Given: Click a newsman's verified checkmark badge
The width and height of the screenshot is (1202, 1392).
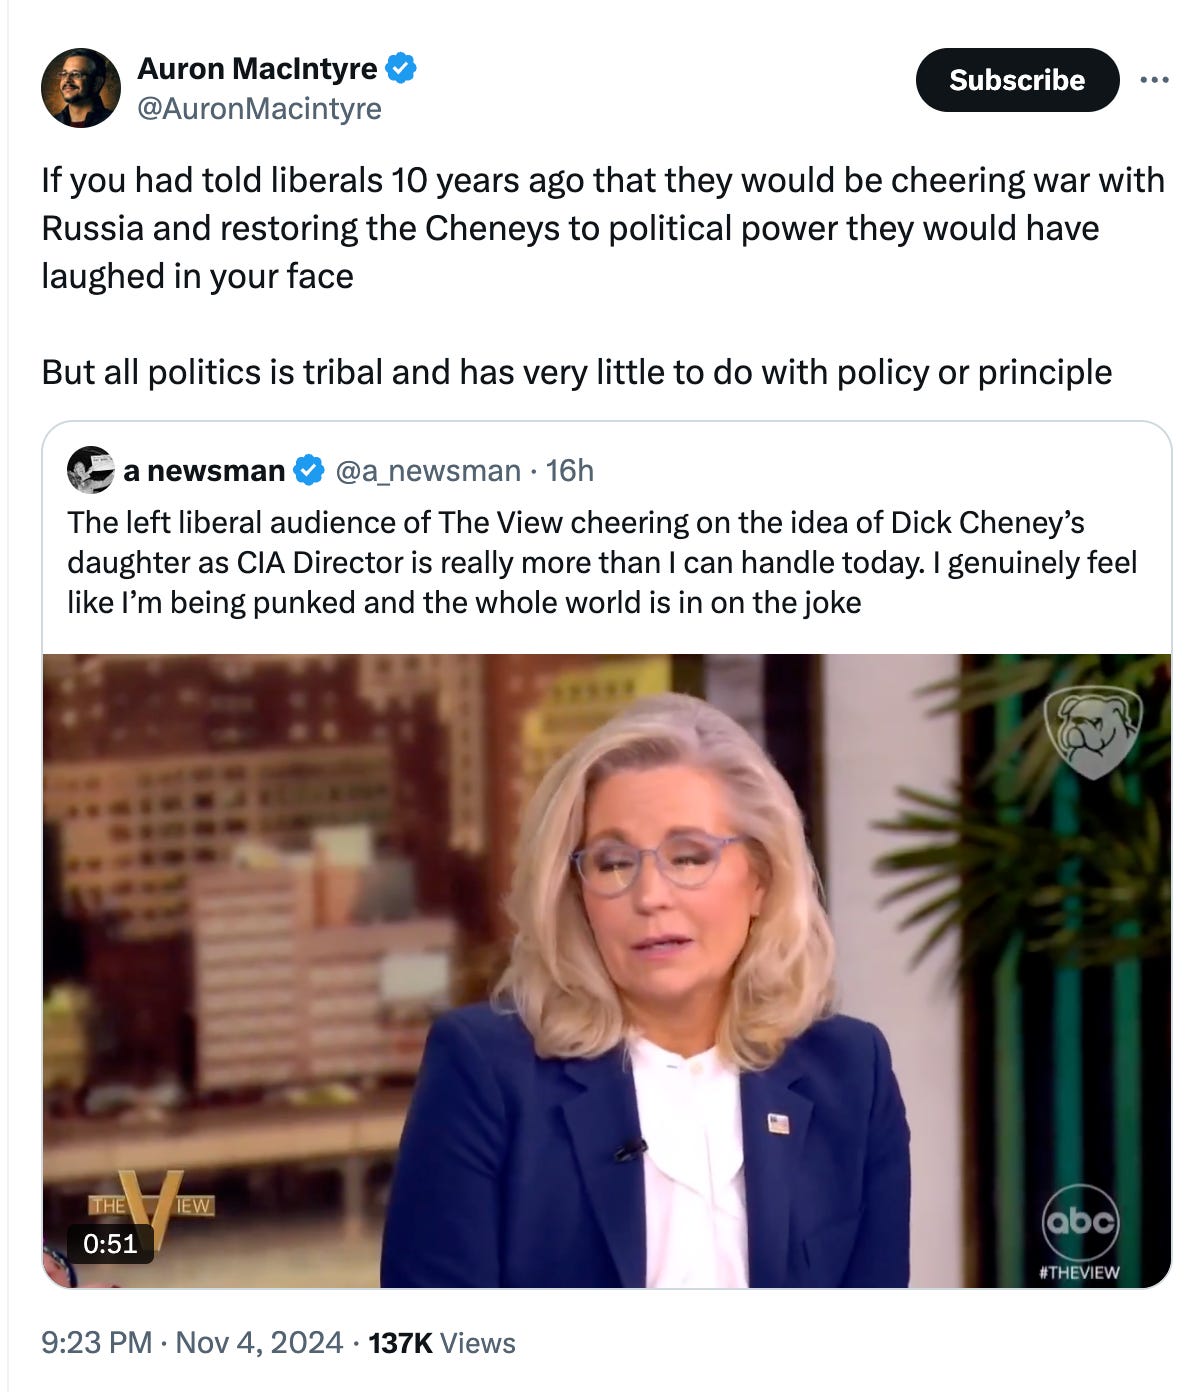Looking at the screenshot, I should tap(309, 470).
